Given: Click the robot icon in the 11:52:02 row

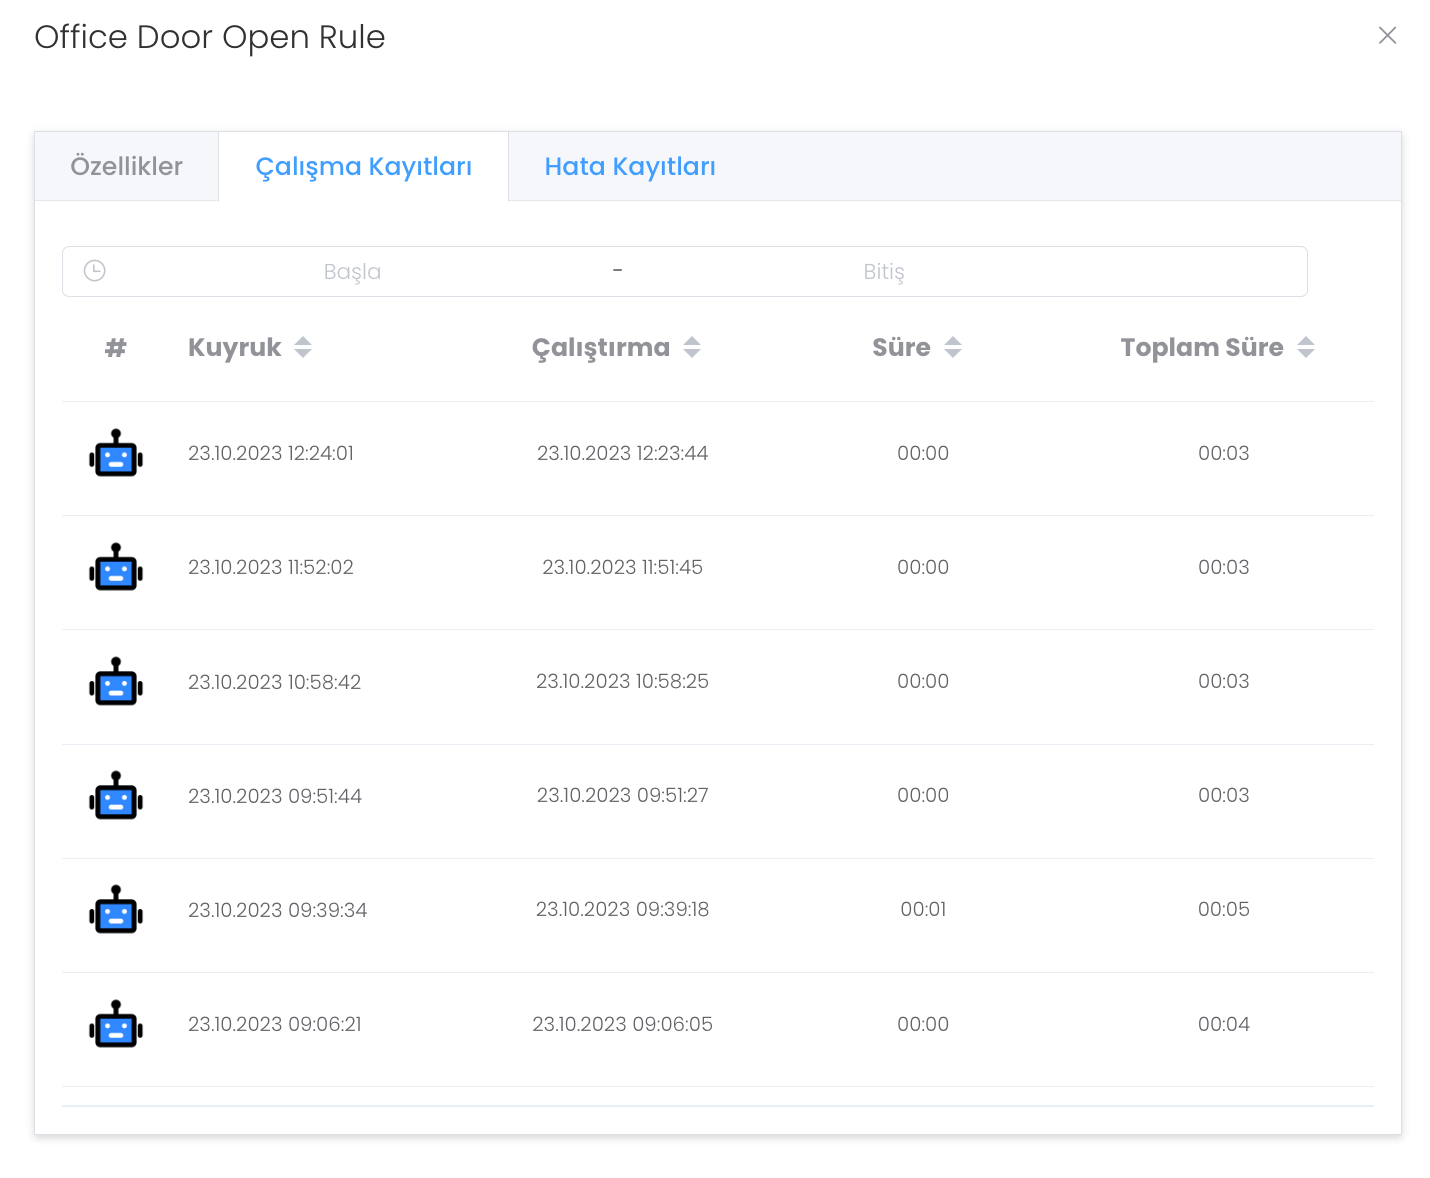Looking at the screenshot, I should 116,568.
